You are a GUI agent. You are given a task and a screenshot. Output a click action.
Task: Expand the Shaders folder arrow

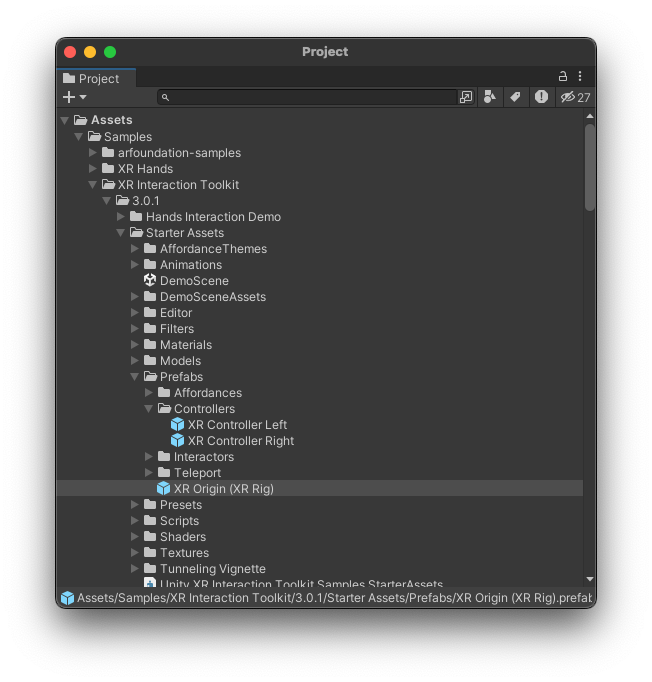134,536
